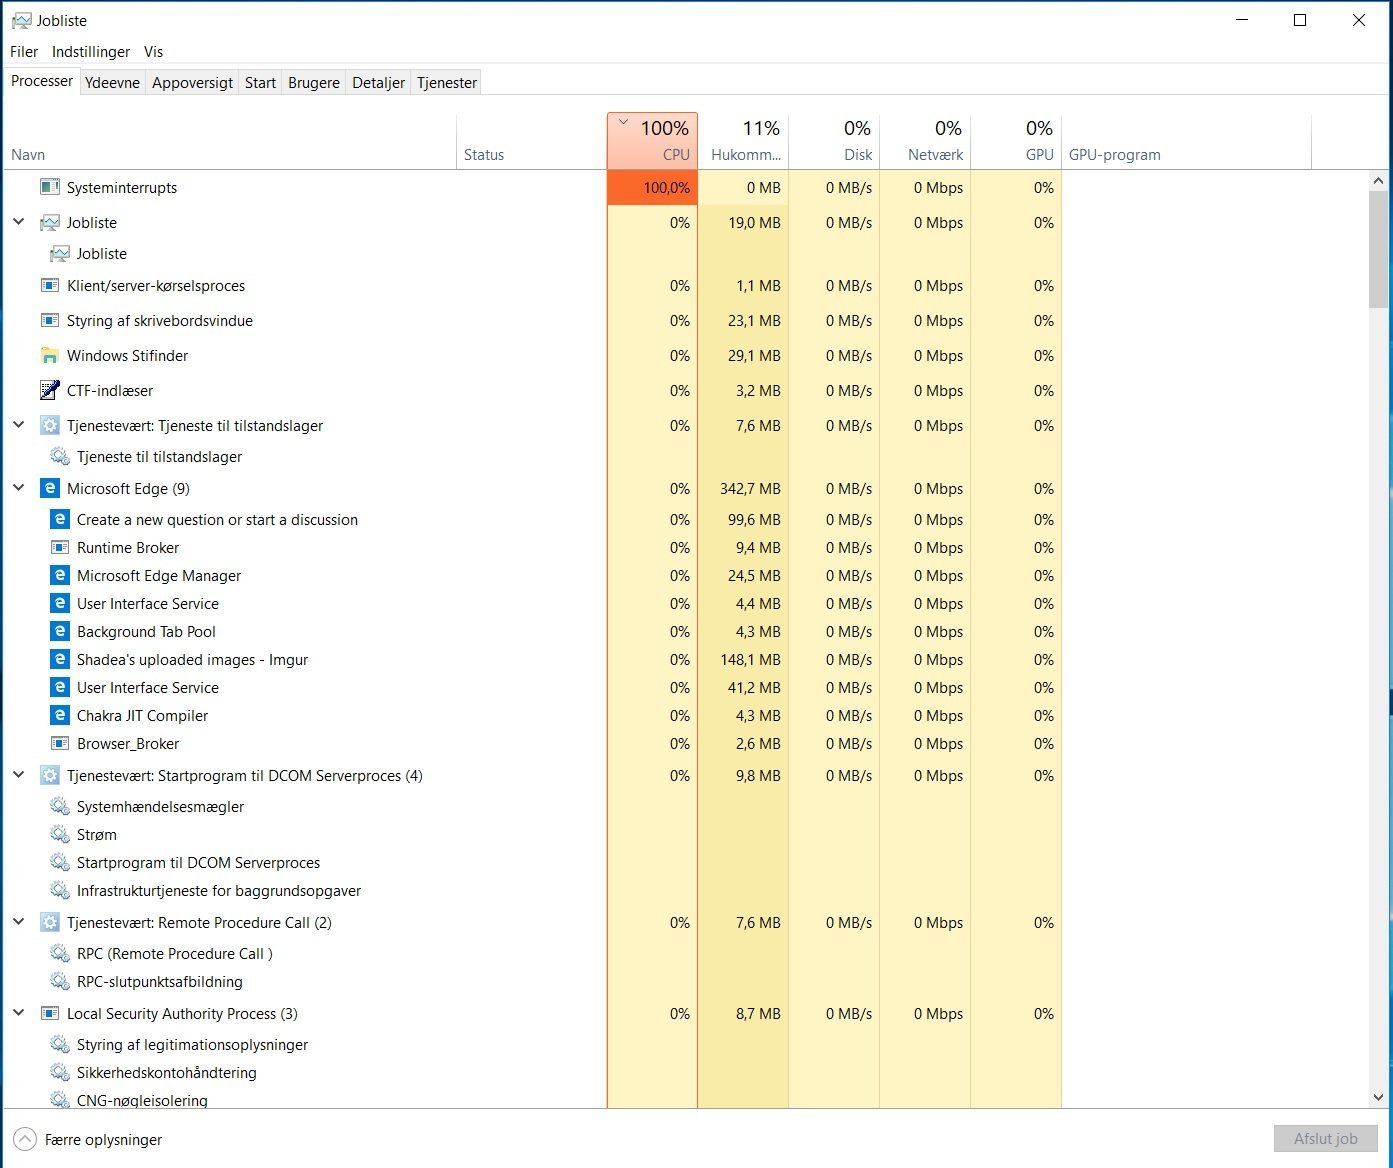Click the Tjeneste til tilstandslager gear icon
Image resolution: width=1393 pixels, height=1168 pixels.
(x=59, y=456)
